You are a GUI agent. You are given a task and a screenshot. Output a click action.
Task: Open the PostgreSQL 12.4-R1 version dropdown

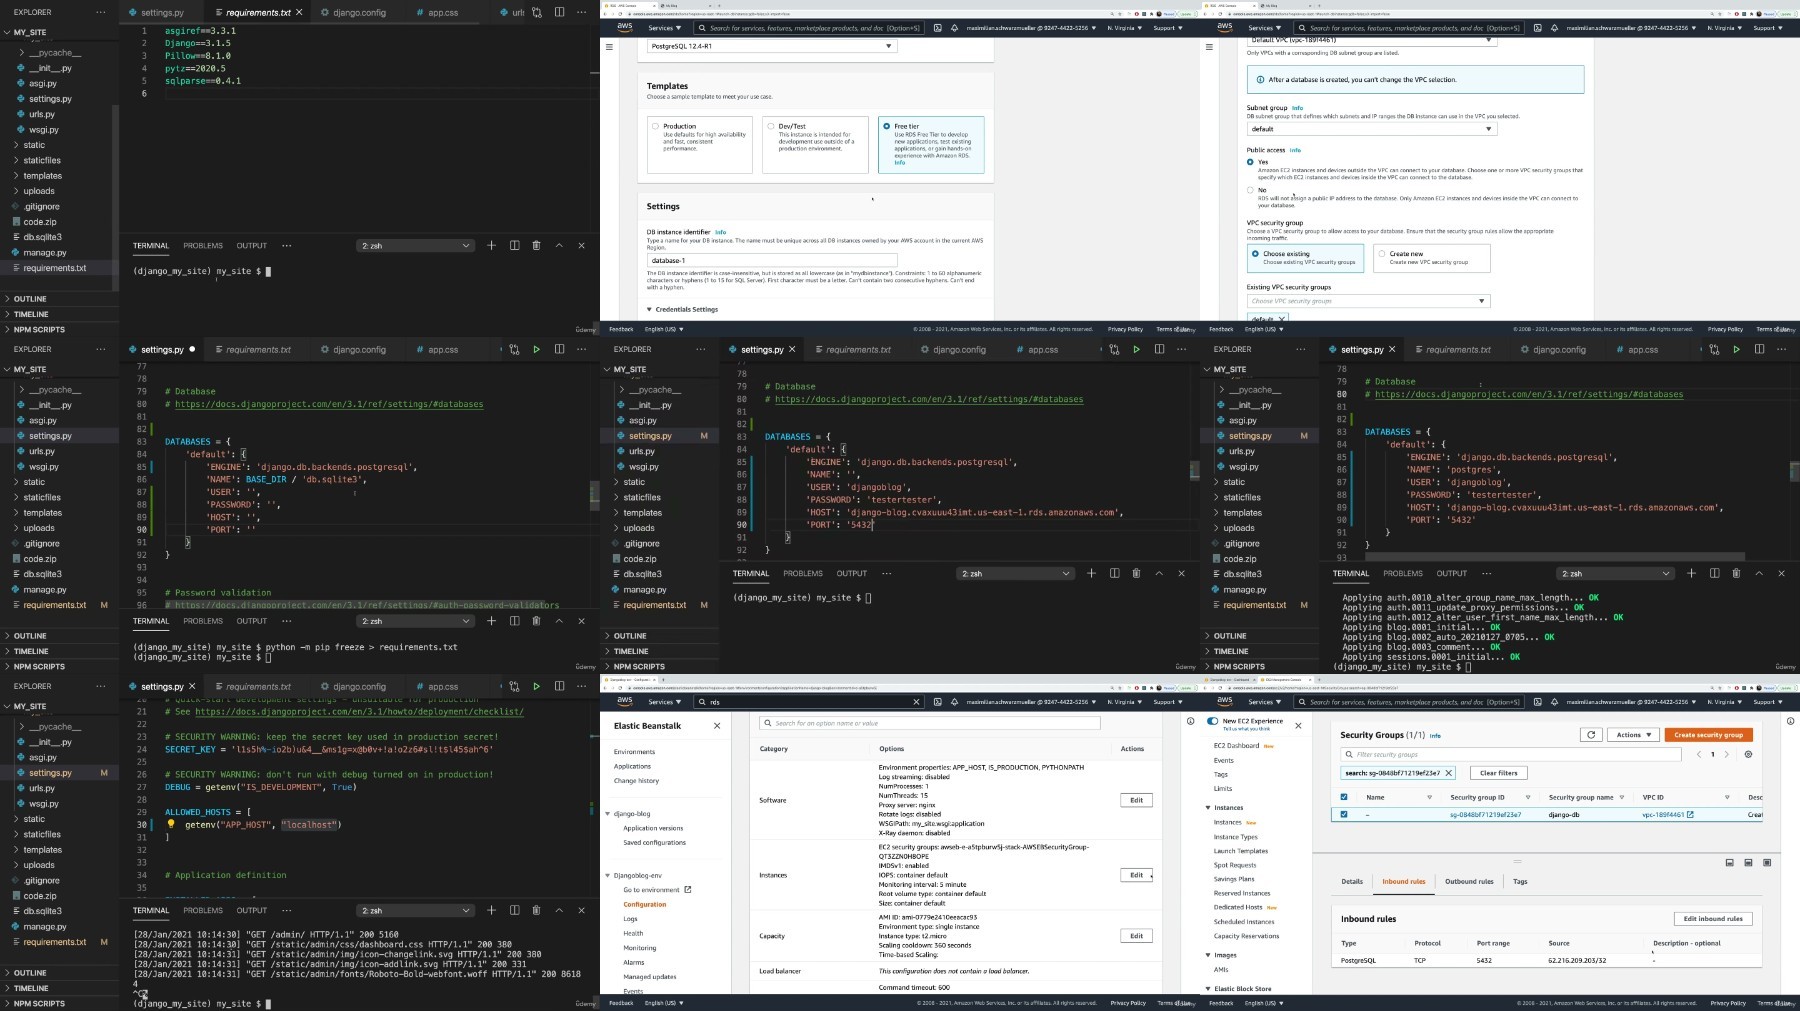(771, 46)
